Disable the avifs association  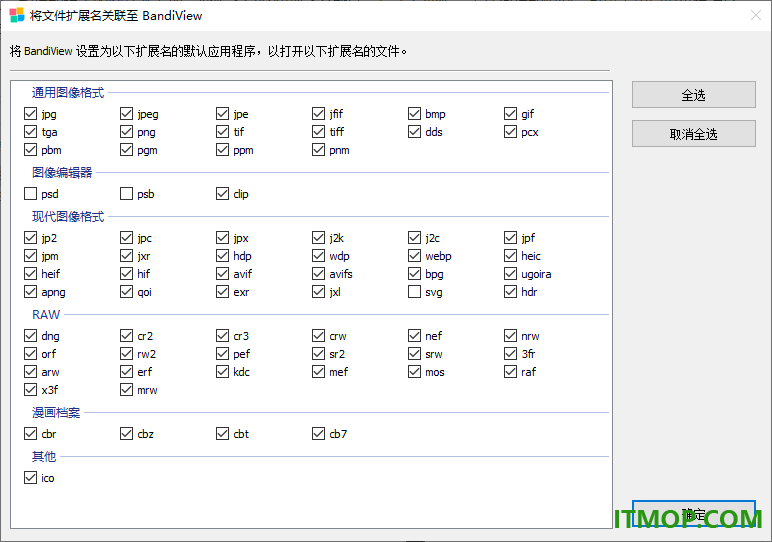click(319, 274)
